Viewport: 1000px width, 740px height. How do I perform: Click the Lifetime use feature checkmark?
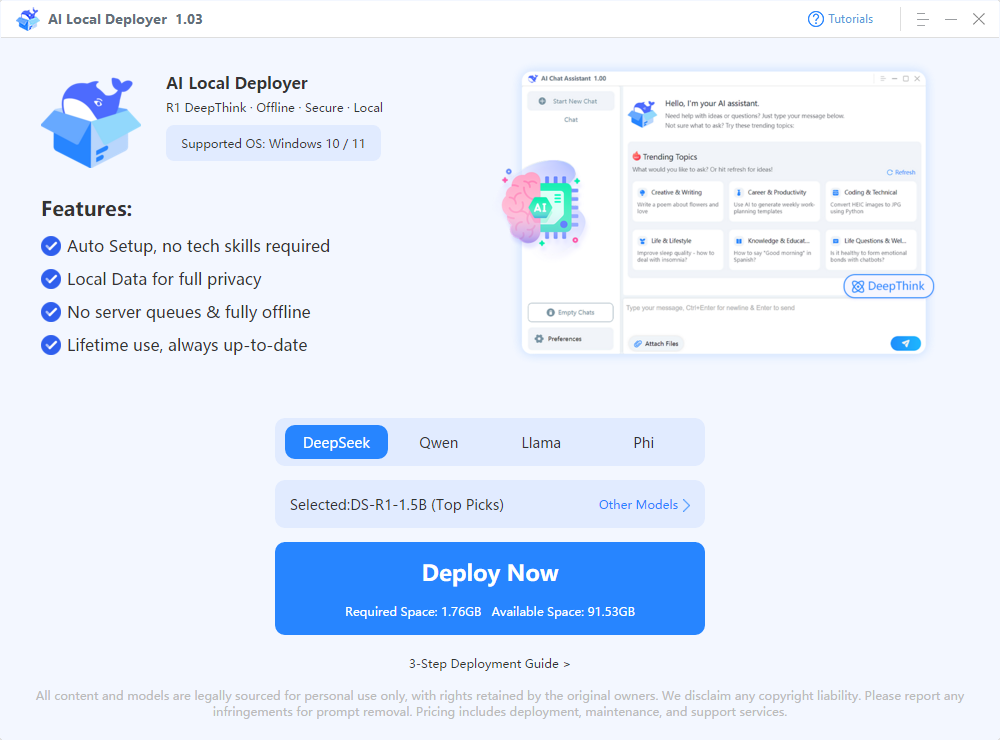[51, 345]
